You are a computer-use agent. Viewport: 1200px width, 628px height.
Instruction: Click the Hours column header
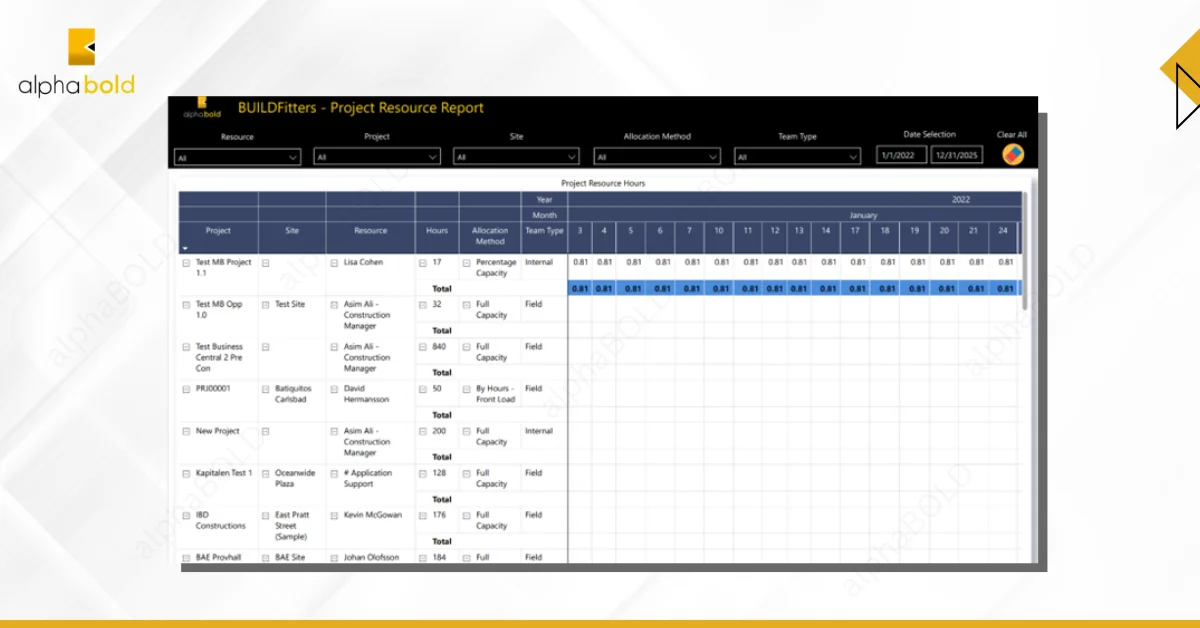pyautogui.click(x=437, y=230)
